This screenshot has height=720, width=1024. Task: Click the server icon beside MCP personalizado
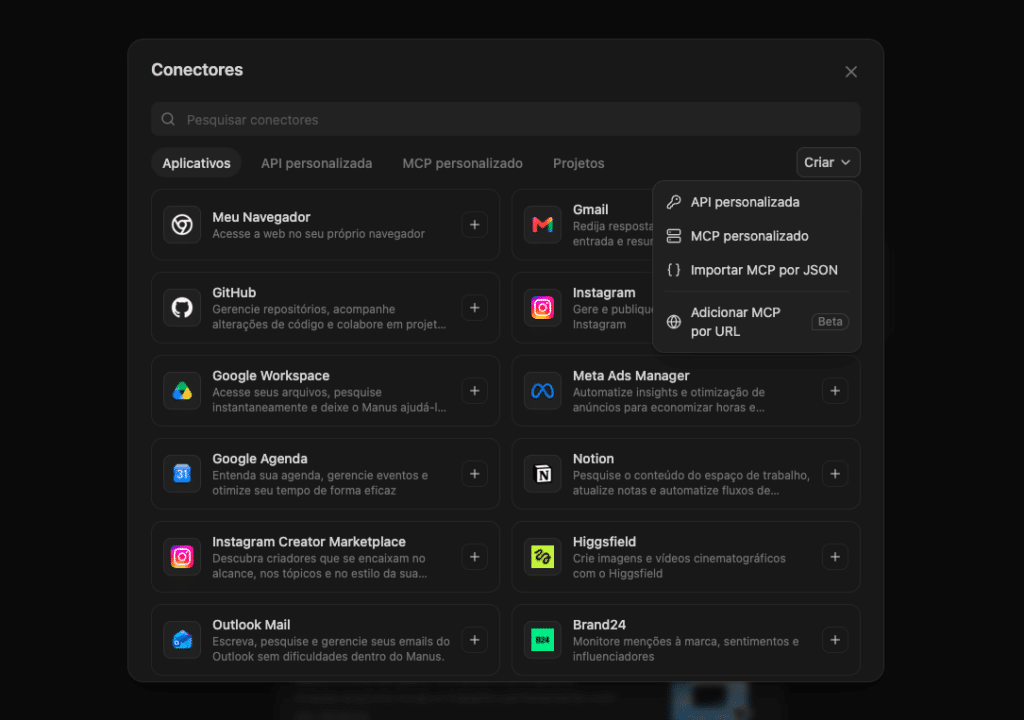point(673,236)
